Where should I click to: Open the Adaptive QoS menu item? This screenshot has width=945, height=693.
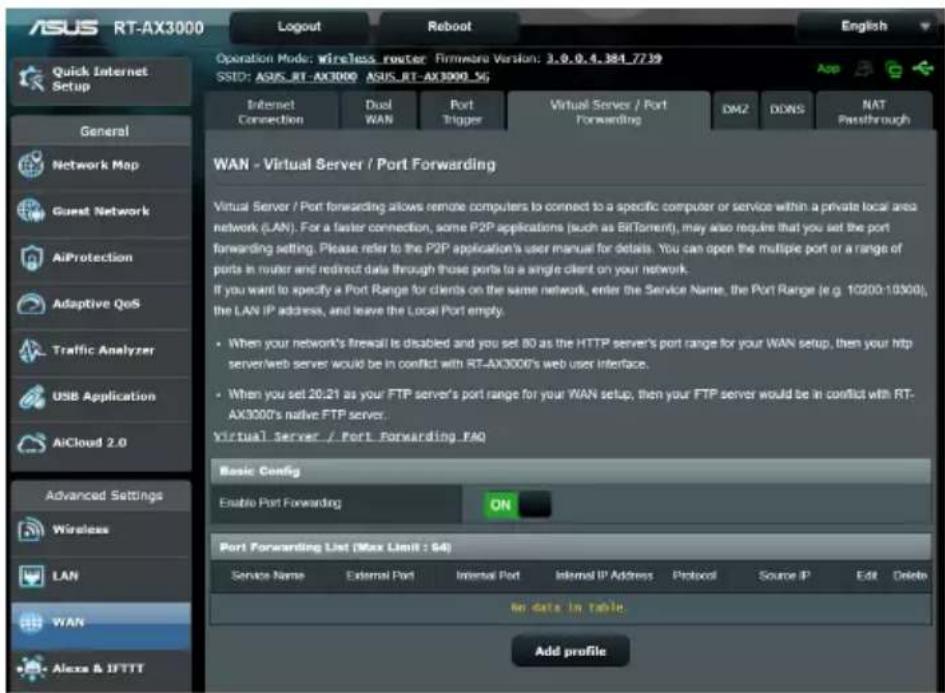point(101,304)
